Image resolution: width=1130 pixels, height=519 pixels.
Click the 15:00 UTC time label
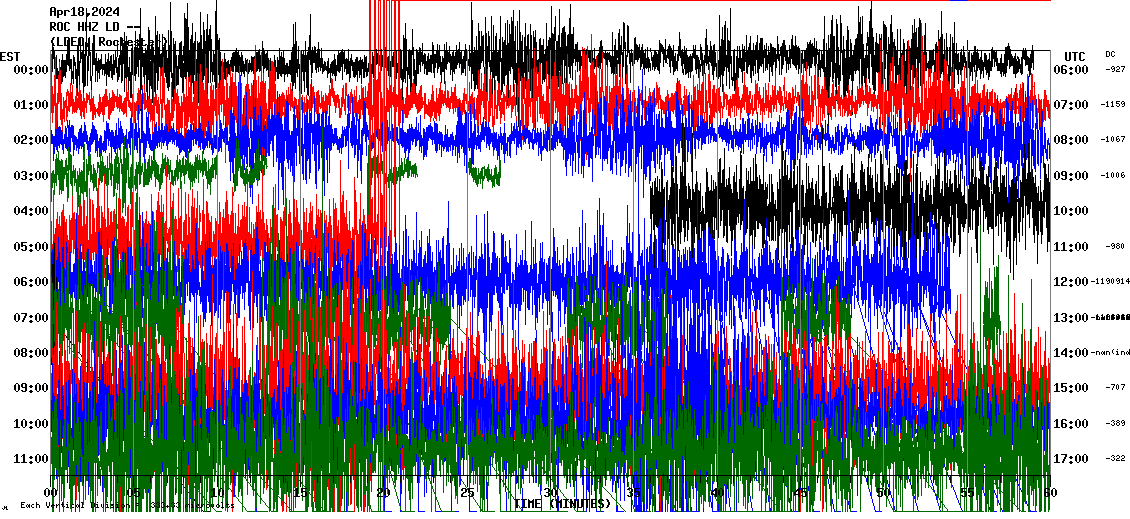(x=1071, y=388)
